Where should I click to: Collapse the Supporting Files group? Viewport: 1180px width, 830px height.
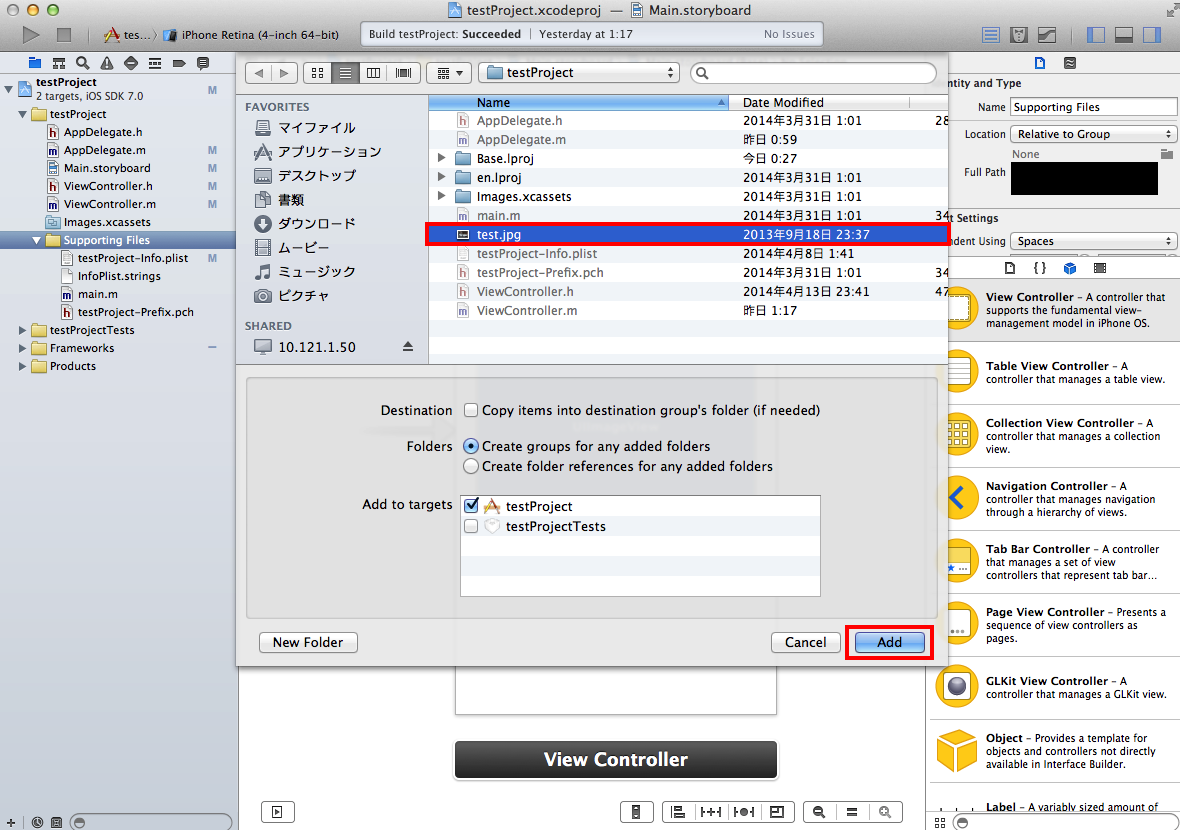[36, 240]
